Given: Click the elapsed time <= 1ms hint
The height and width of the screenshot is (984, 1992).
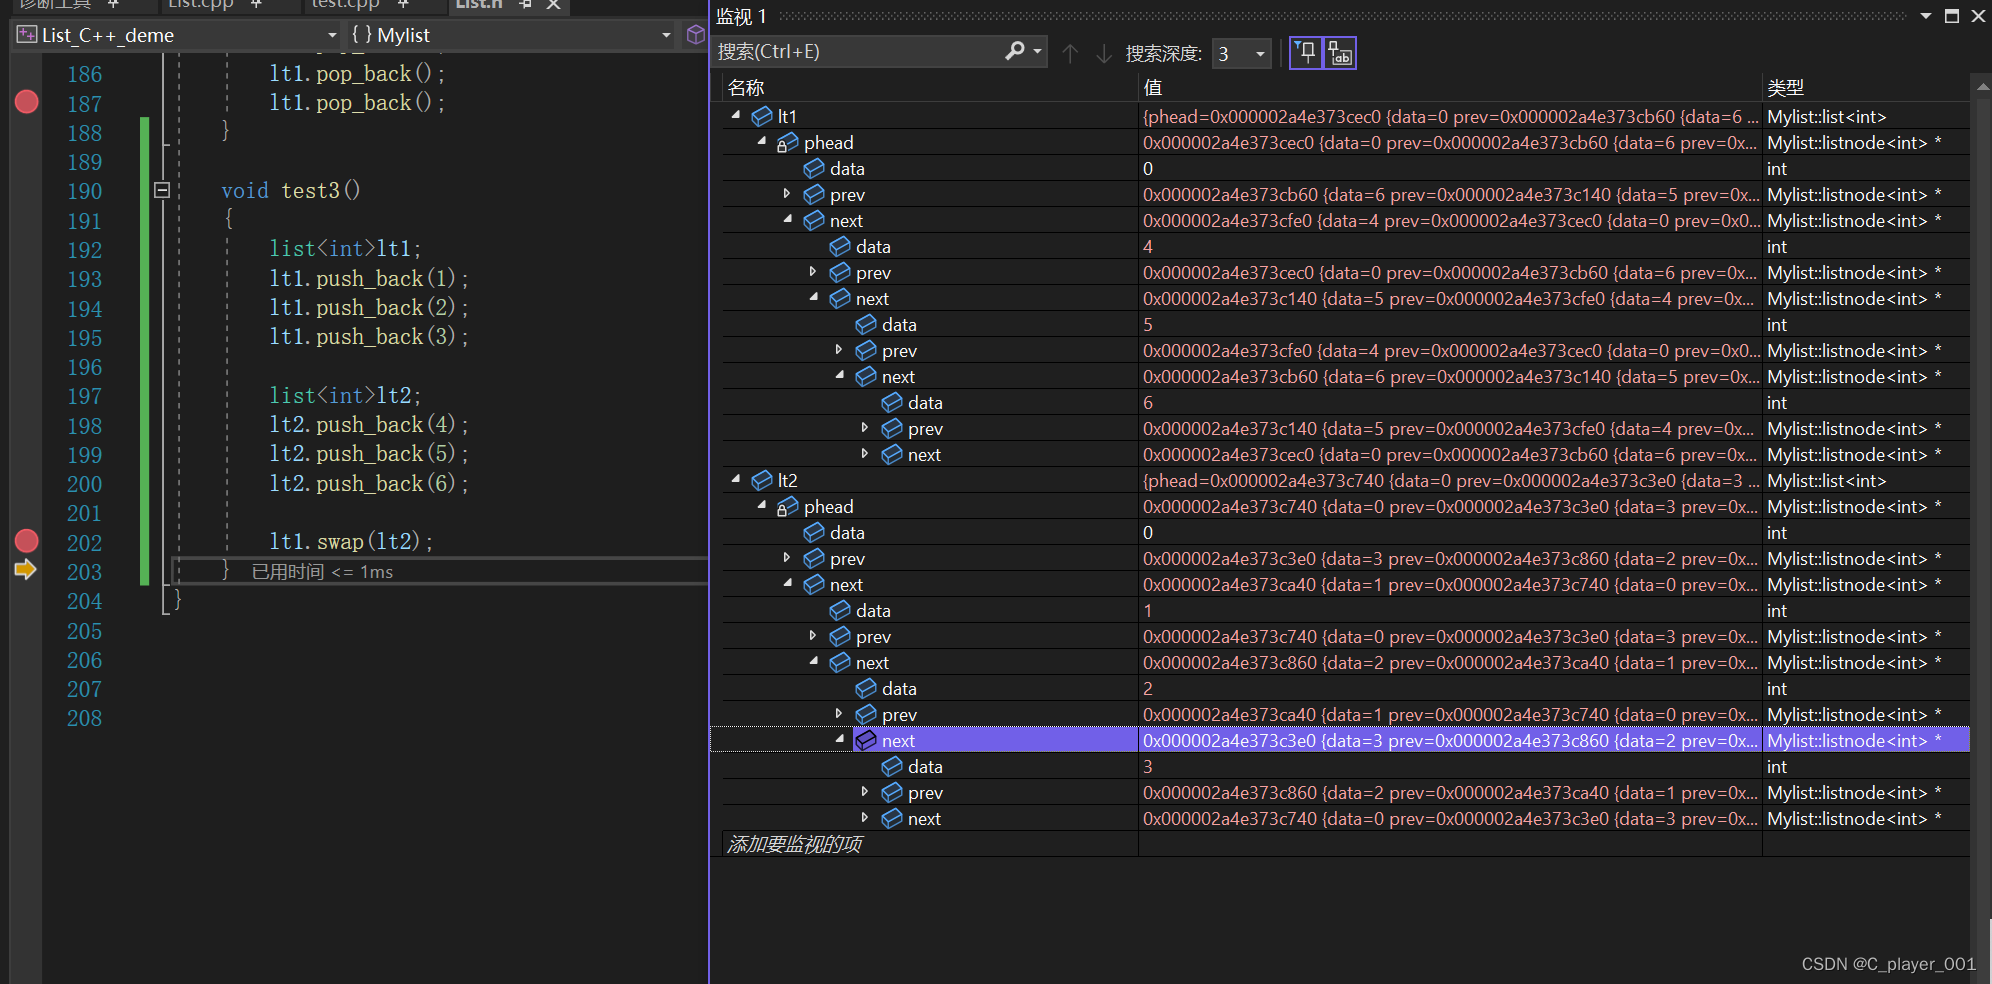Looking at the screenshot, I should pos(322,572).
